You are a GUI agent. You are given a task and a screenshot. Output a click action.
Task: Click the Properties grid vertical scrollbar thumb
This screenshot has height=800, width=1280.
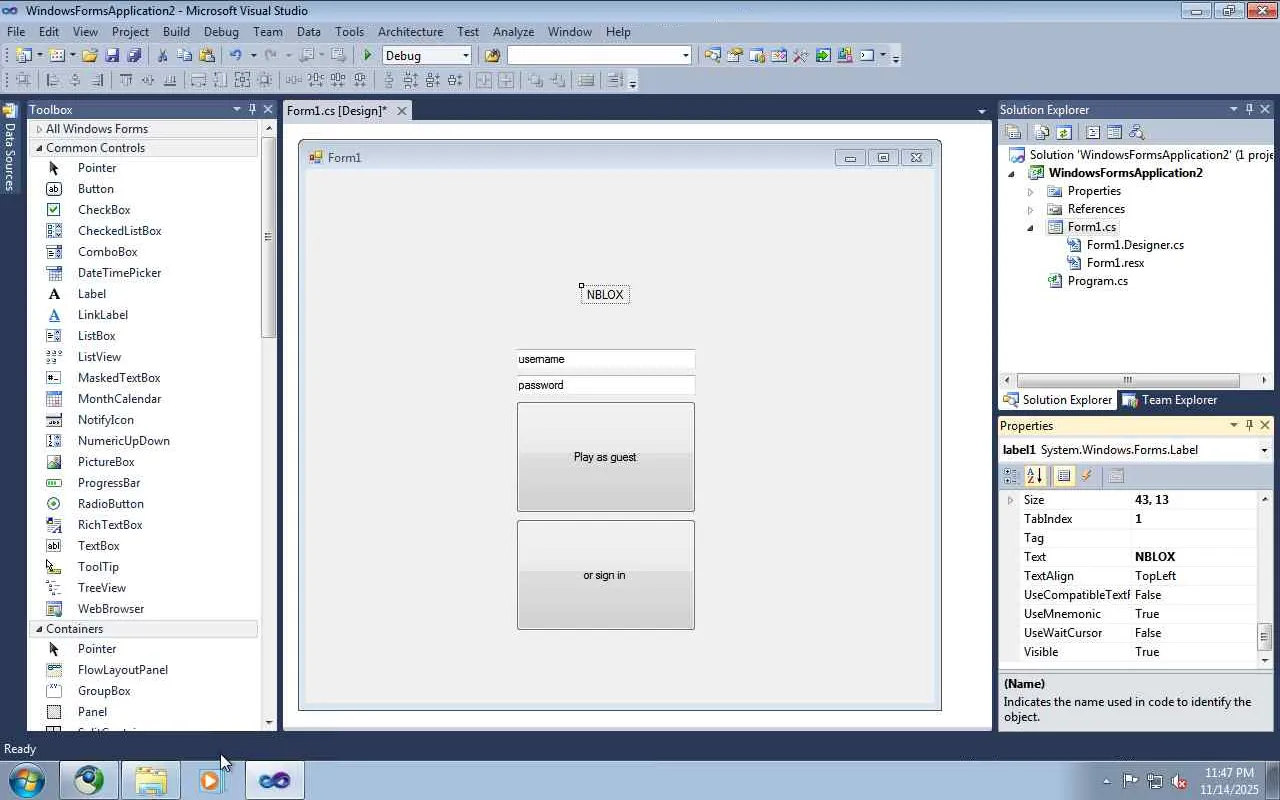[x=1264, y=635]
